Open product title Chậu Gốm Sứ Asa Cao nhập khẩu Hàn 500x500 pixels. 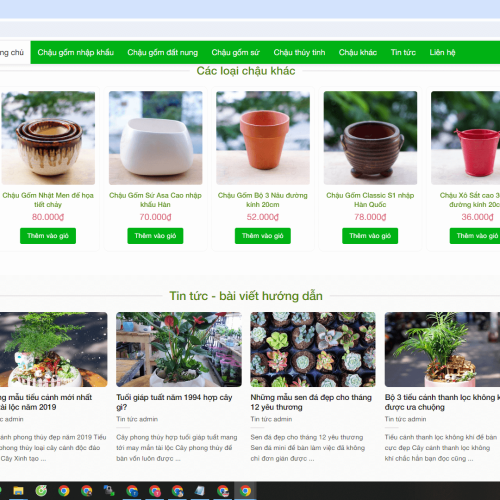tap(155, 200)
